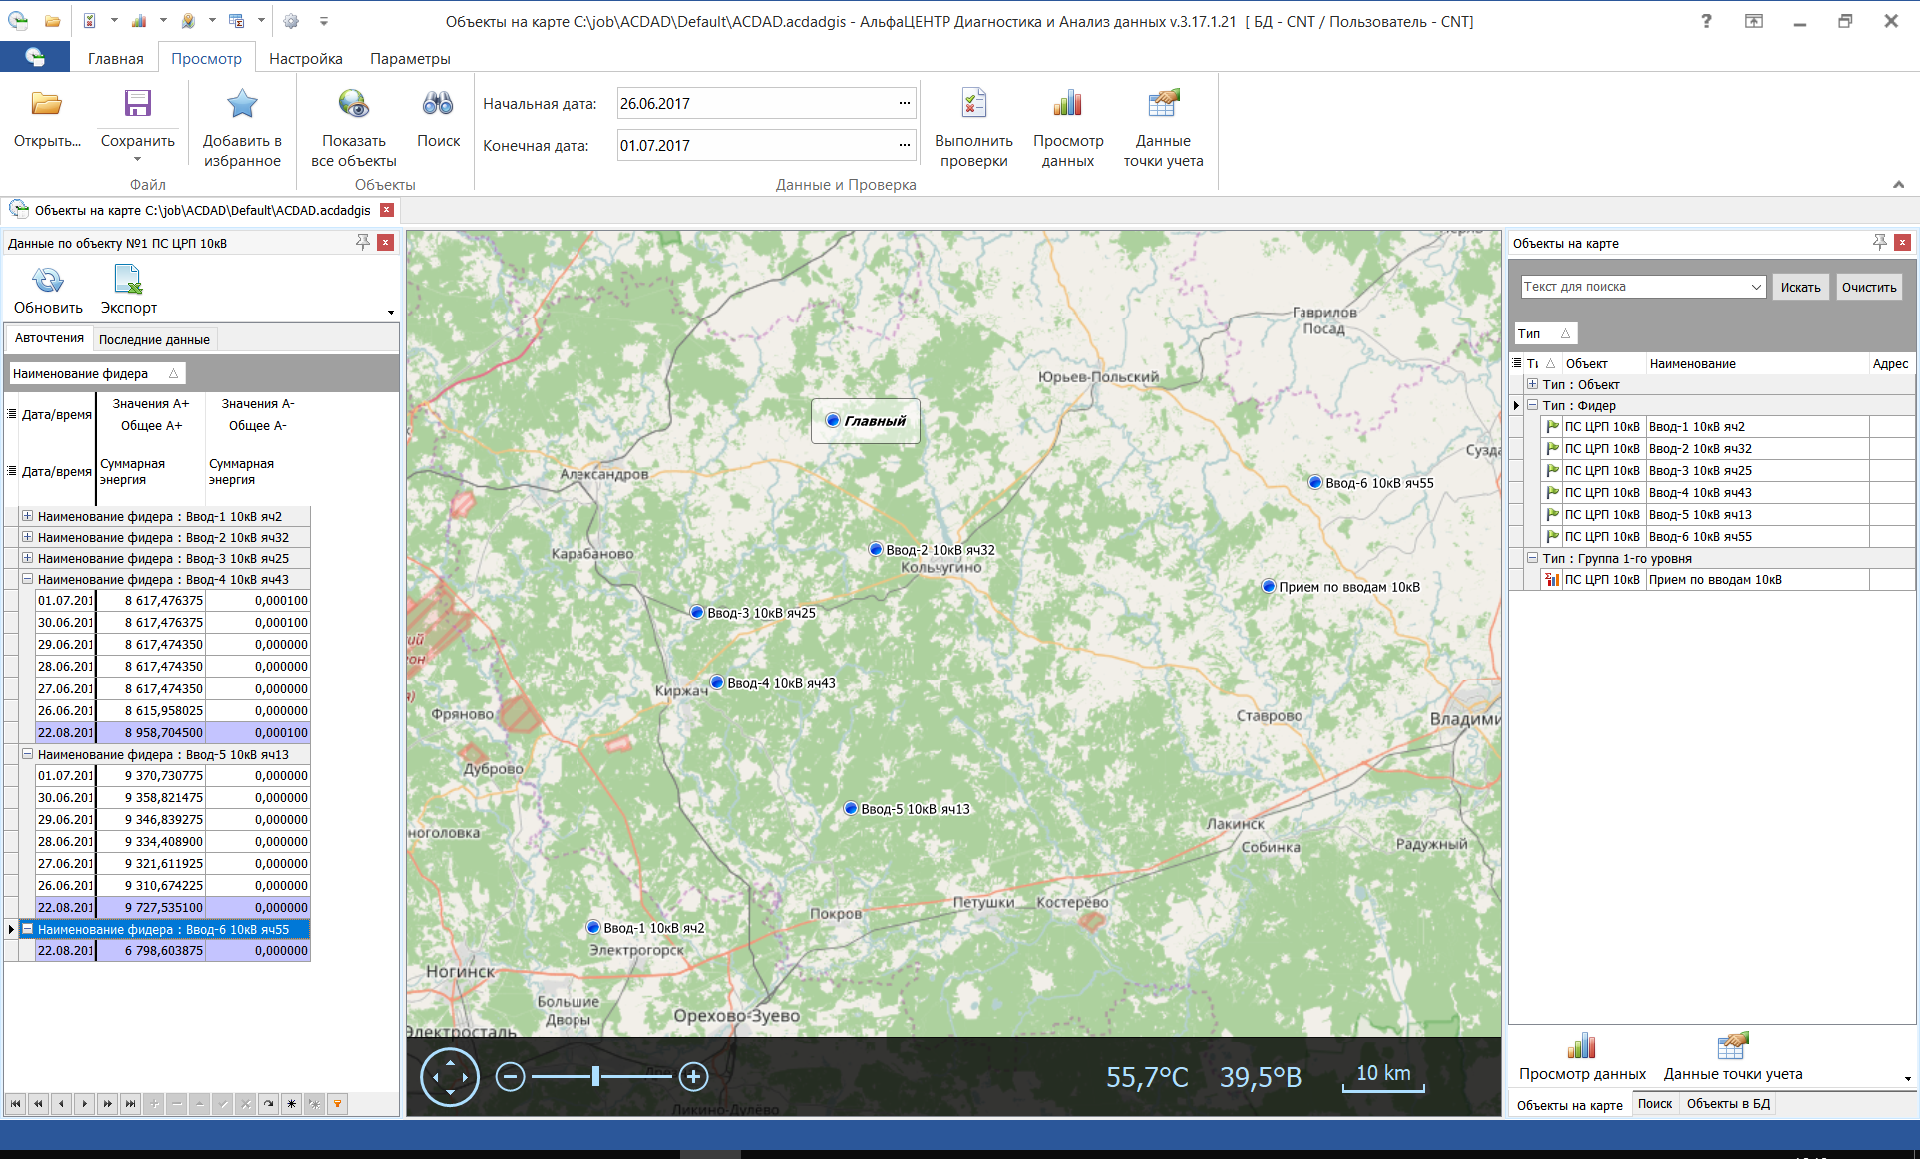The width and height of the screenshot is (1920, 1159).
Task: Add to favorites with the star icon
Action: [x=241, y=104]
